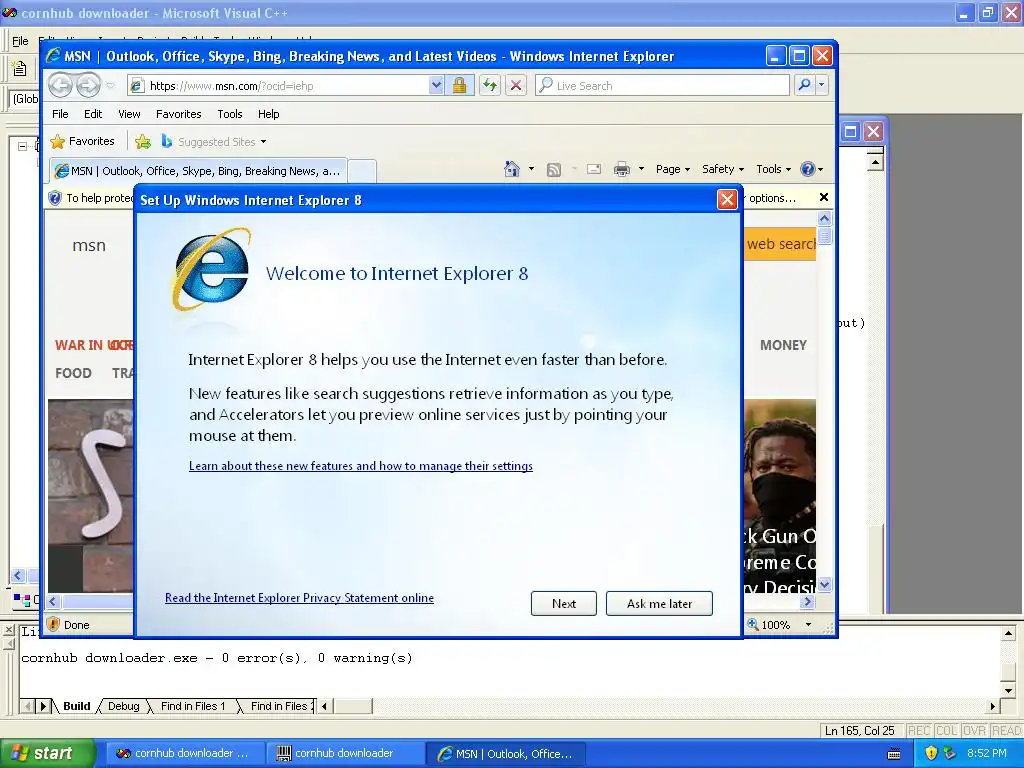This screenshot has height=768, width=1024.
Task: Open the Visual C++ File menu
Action: (20, 41)
